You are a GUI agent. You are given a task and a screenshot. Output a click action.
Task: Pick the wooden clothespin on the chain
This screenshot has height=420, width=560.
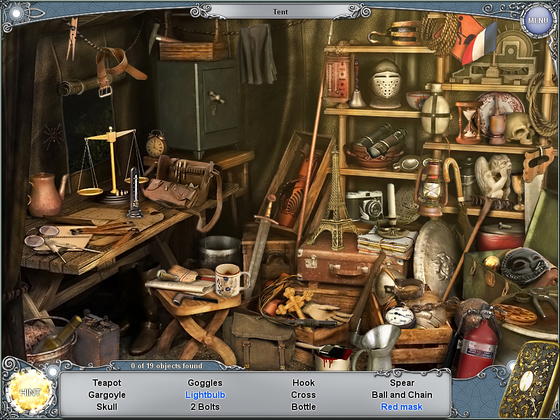[x=72, y=38]
